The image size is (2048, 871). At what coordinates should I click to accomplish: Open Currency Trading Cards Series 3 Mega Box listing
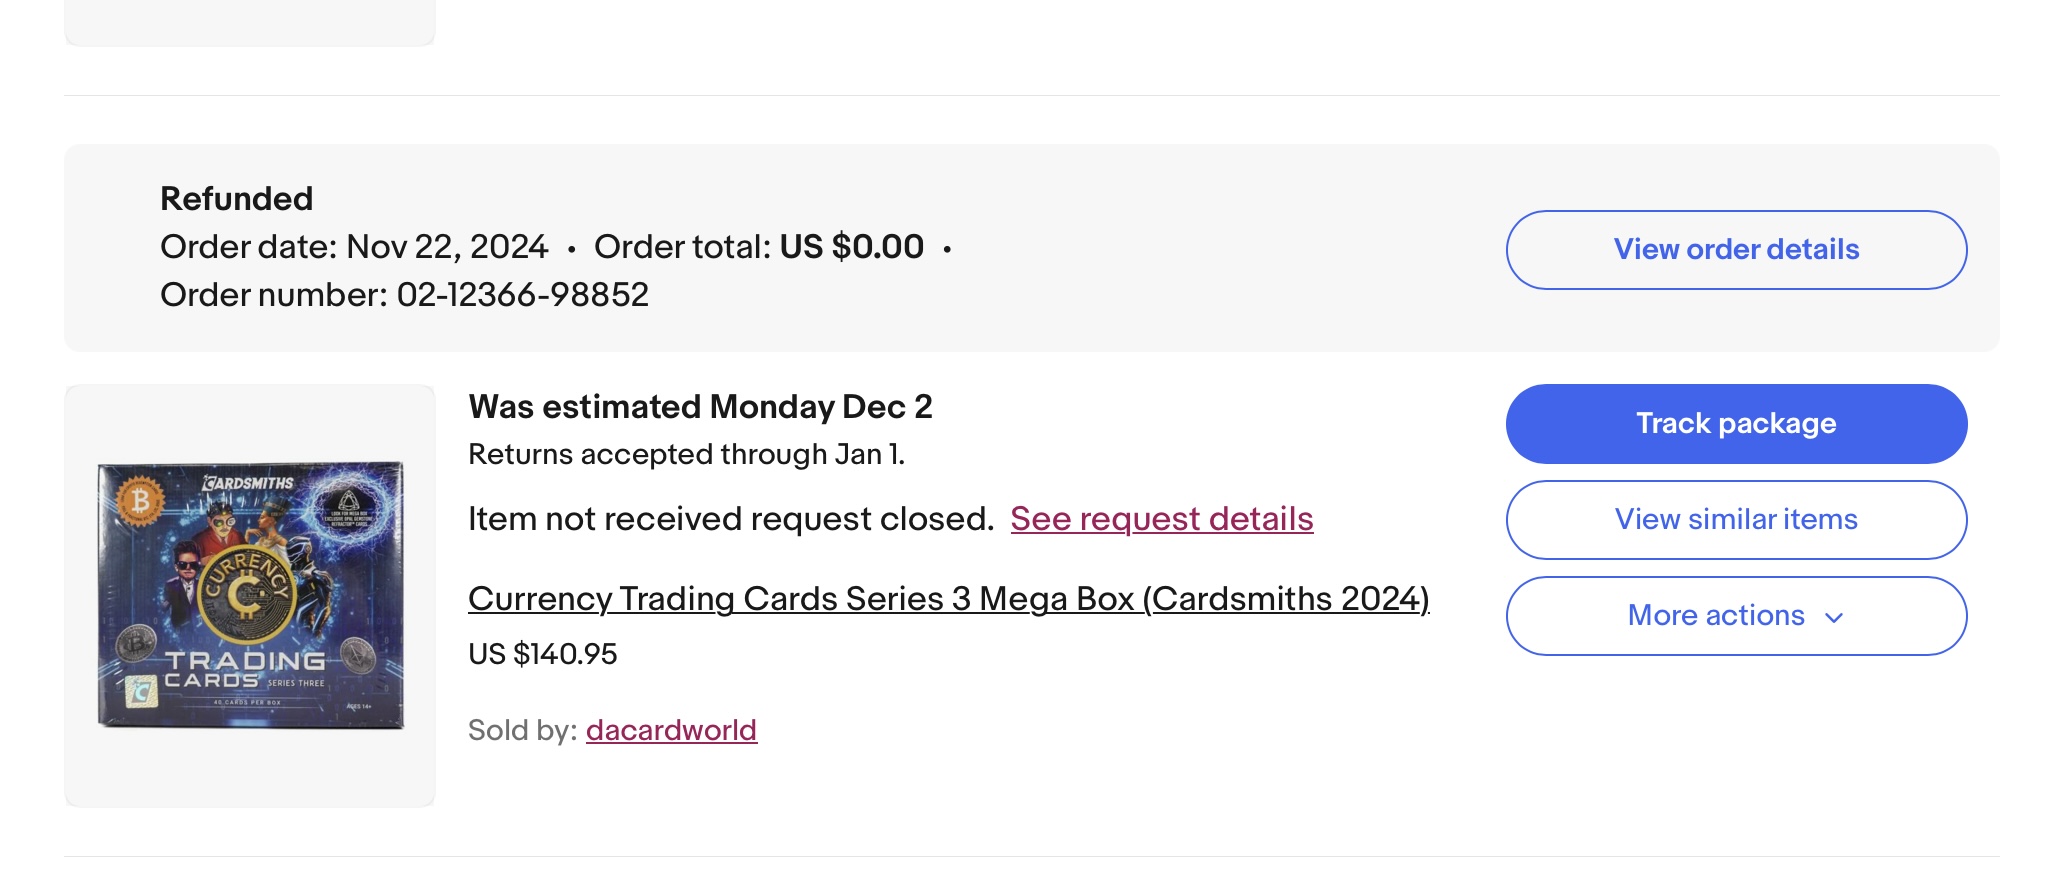tap(948, 599)
